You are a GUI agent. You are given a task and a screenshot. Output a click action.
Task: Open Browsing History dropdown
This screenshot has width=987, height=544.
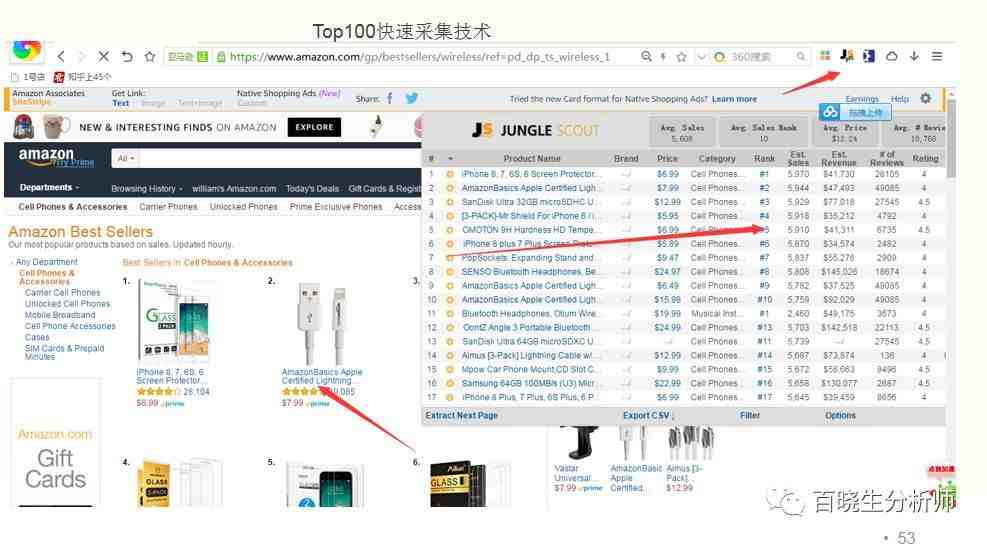(x=146, y=188)
